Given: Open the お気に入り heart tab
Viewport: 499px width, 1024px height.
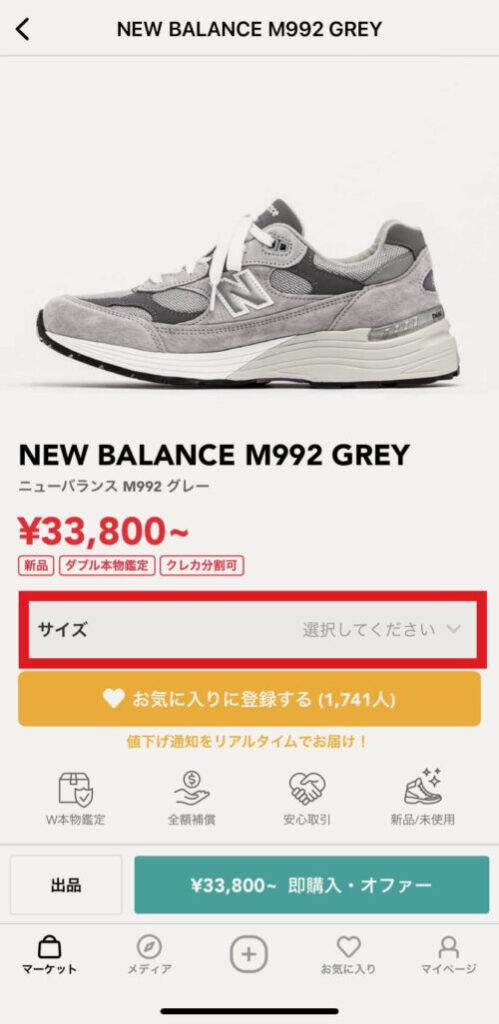Looking at the screenshot, I should tap(348, 955).
